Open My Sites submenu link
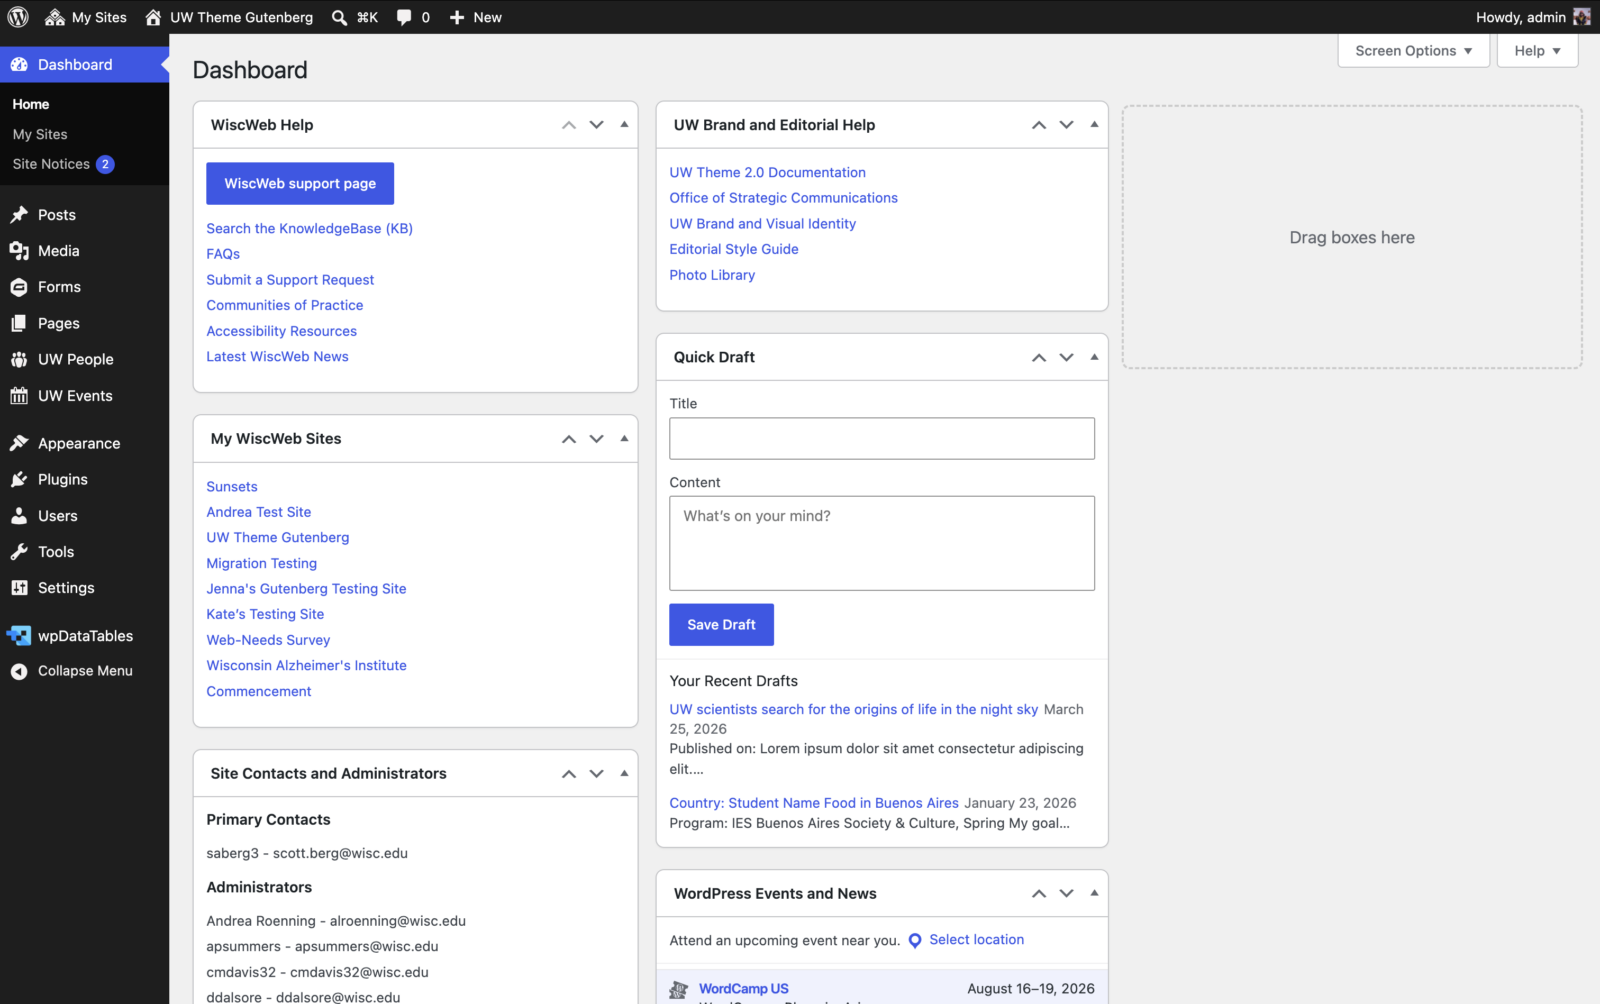 coord(40,134)
